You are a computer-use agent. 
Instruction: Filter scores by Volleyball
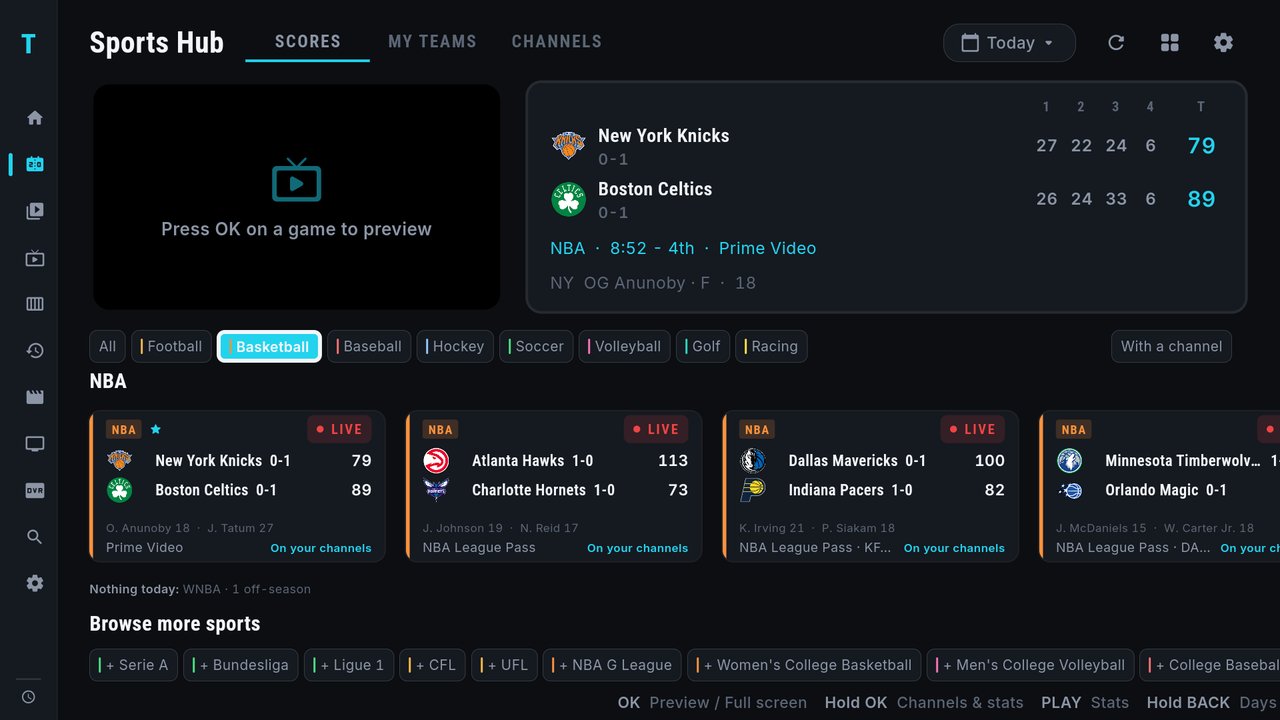tap(625, 346)
